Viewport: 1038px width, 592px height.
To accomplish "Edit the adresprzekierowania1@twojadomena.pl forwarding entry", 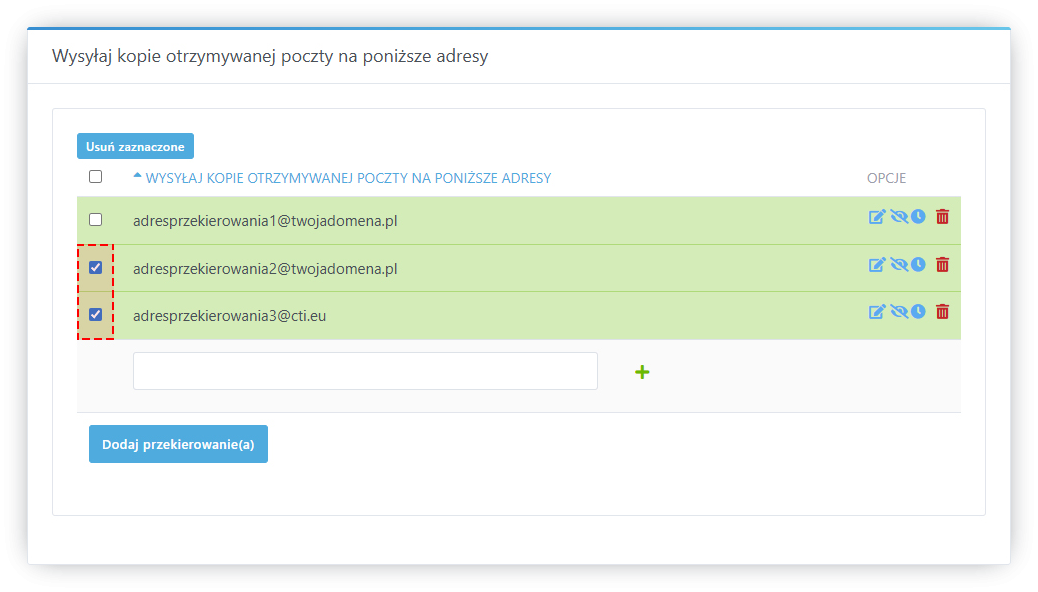I will (x=877, y=217).
